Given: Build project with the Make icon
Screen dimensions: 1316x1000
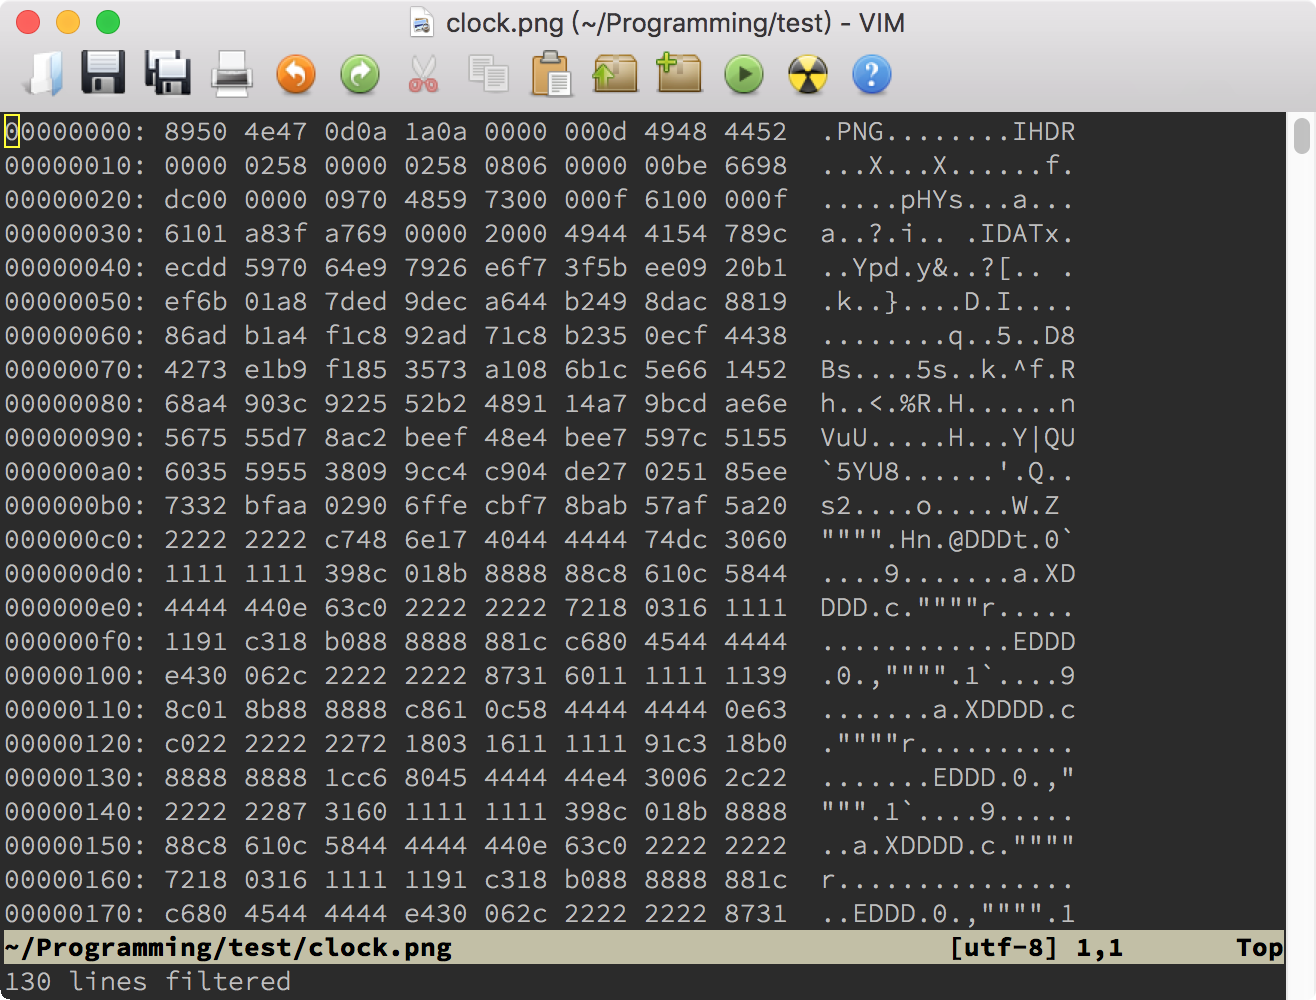Looking at the screenshot, I should [x=808, y=73].
